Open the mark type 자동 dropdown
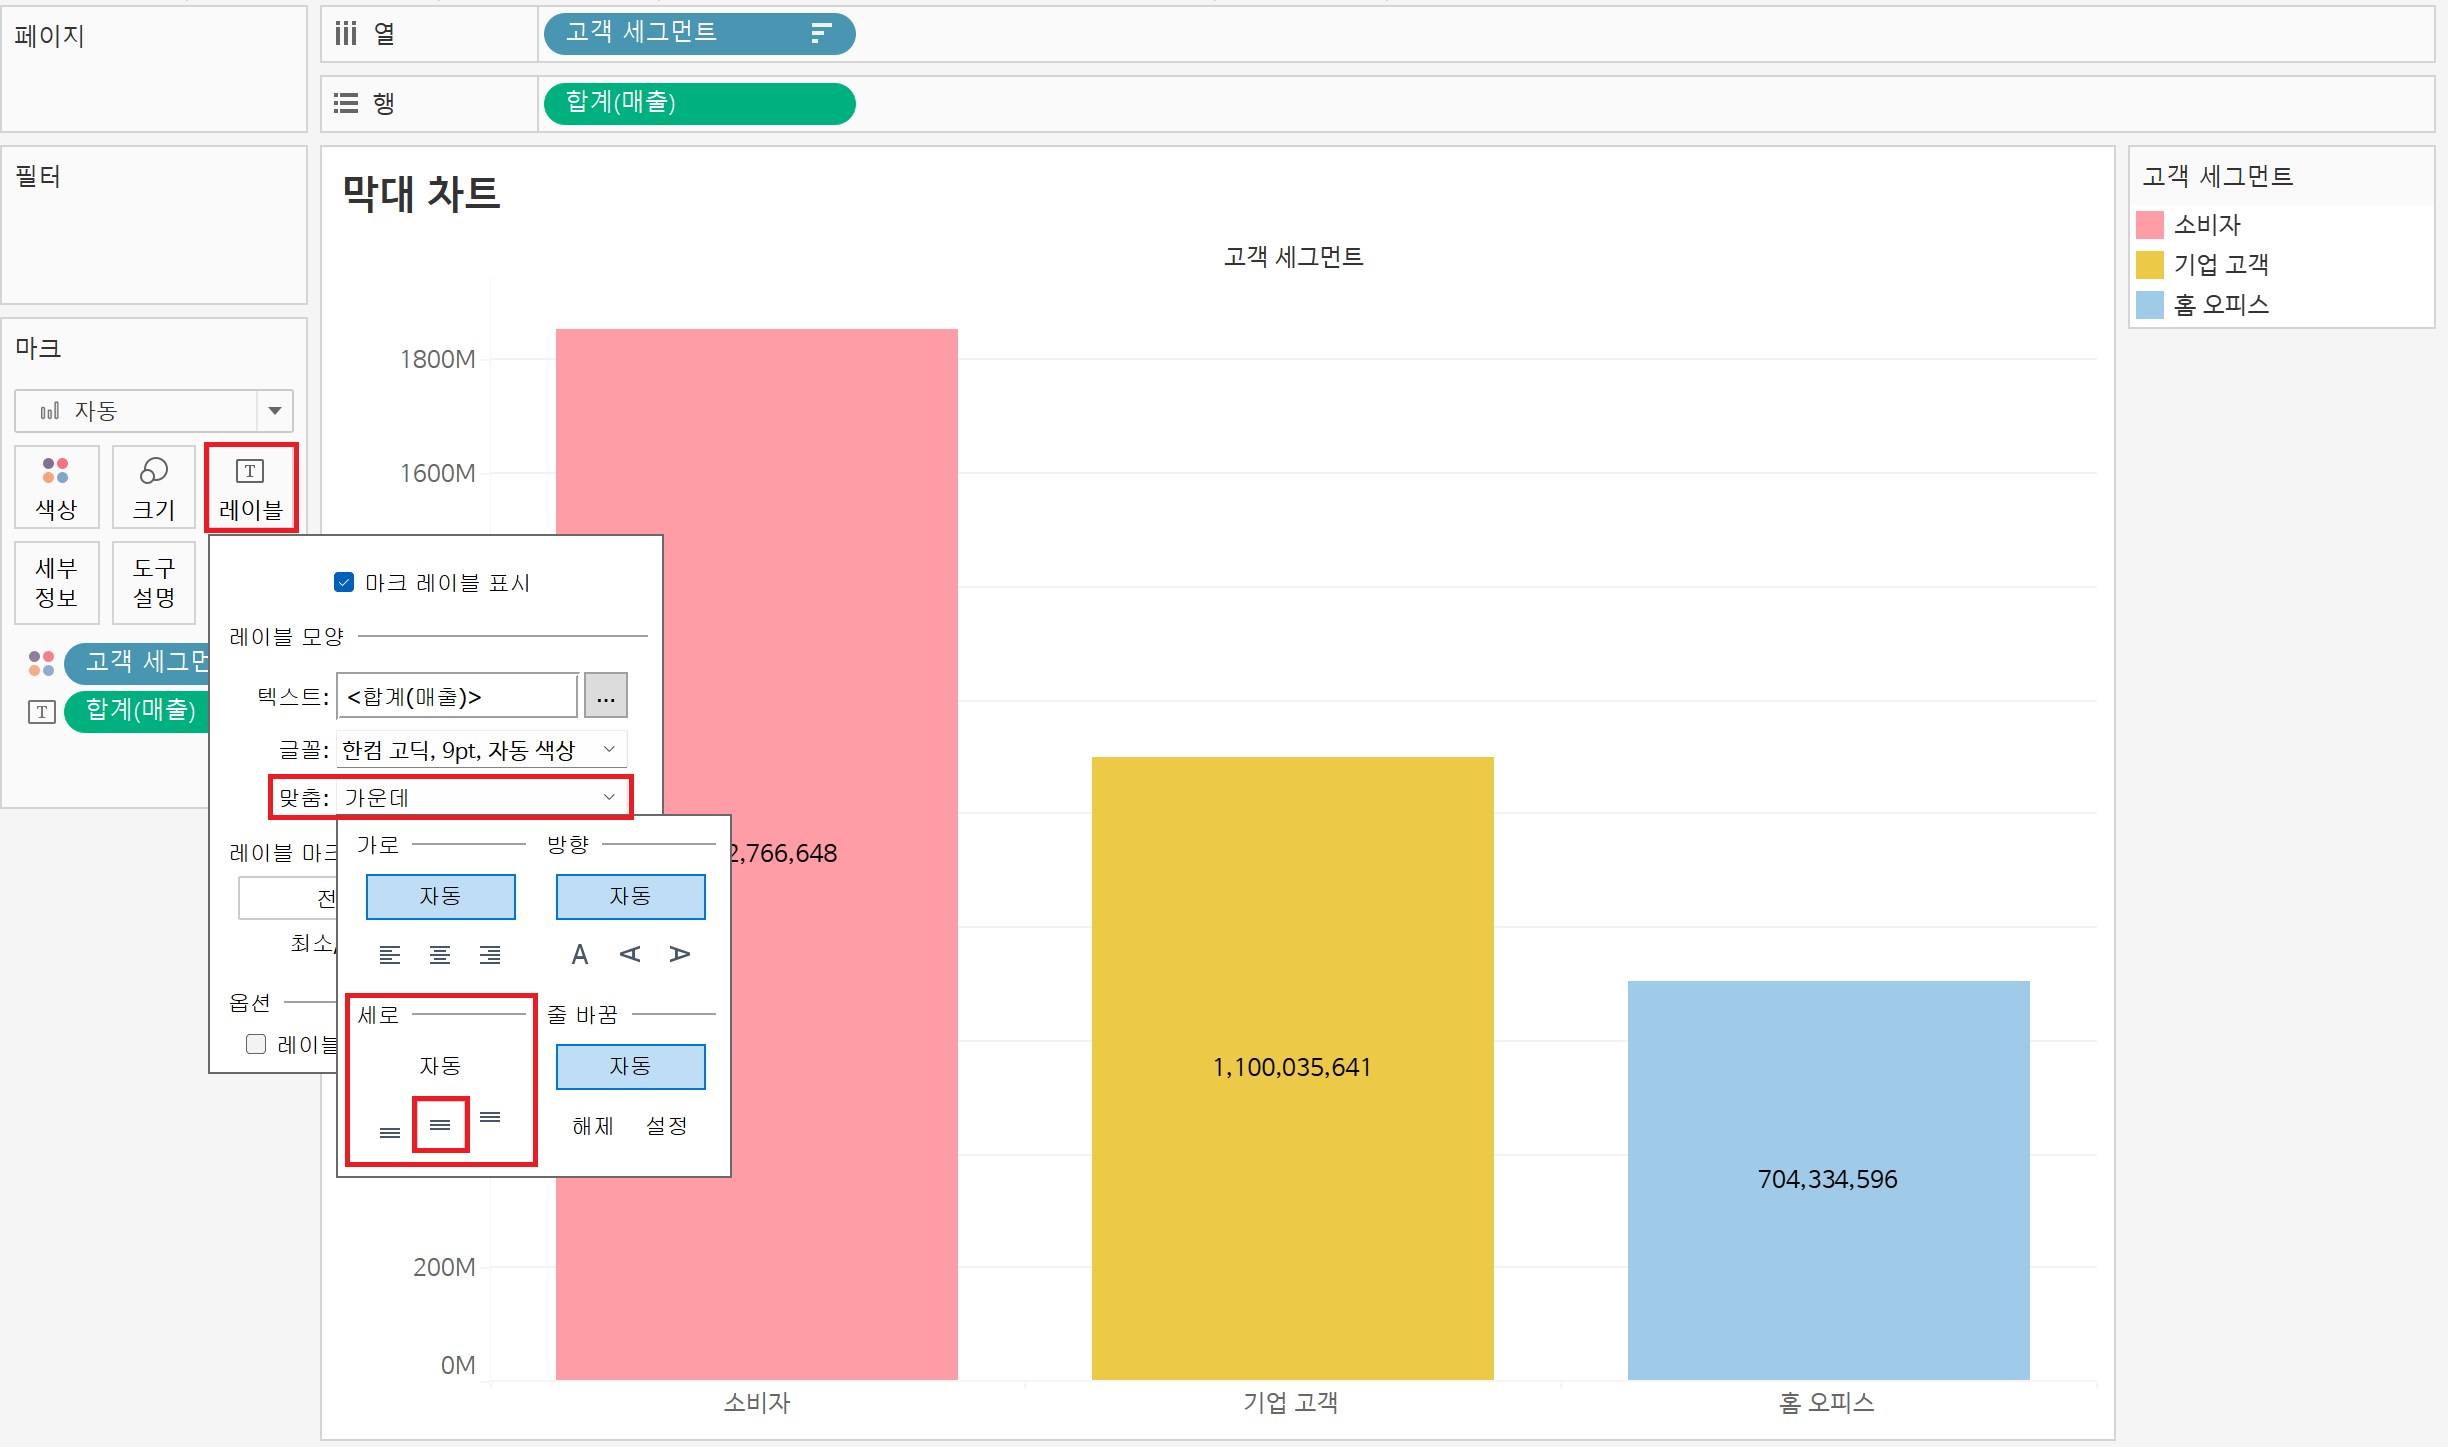This screenshot has height=1447, width=2448. click(274, 411)
